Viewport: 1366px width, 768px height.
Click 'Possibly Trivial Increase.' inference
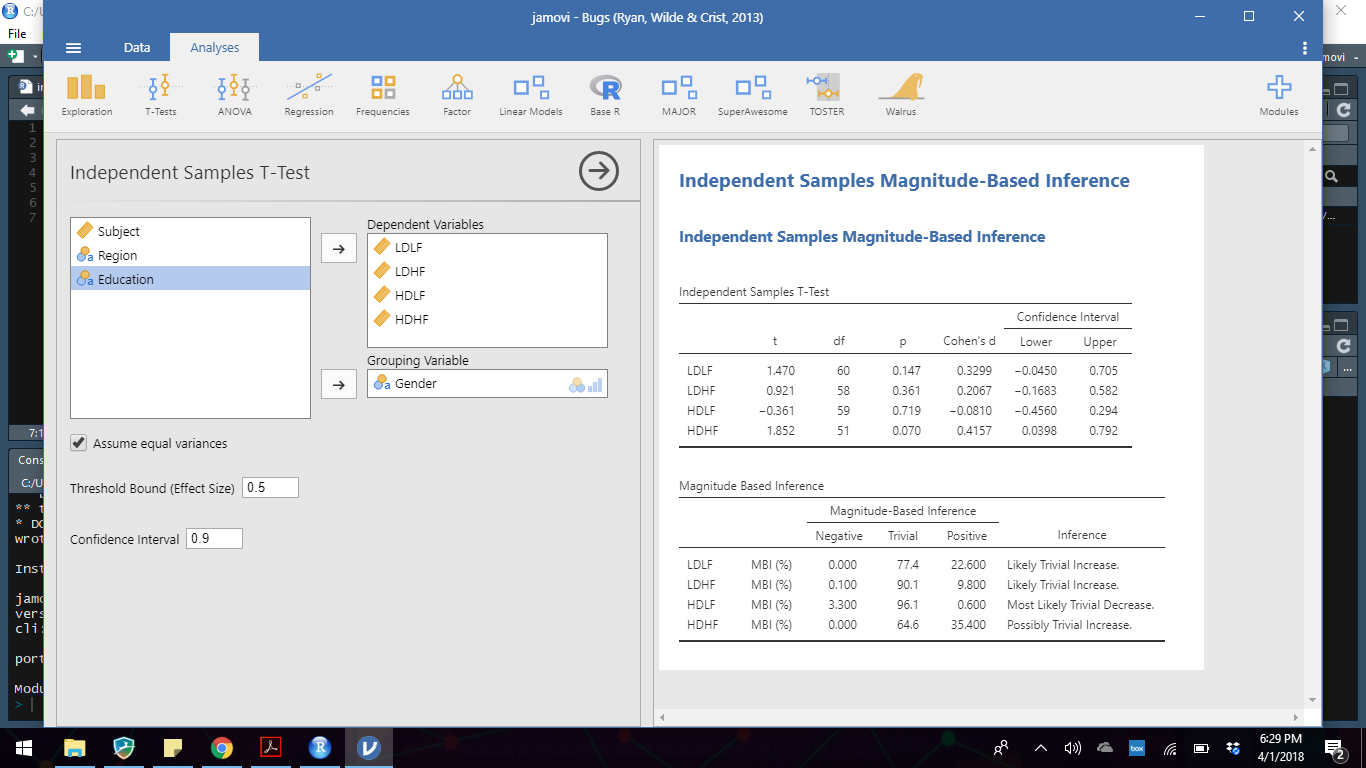tap(1069, 625)
